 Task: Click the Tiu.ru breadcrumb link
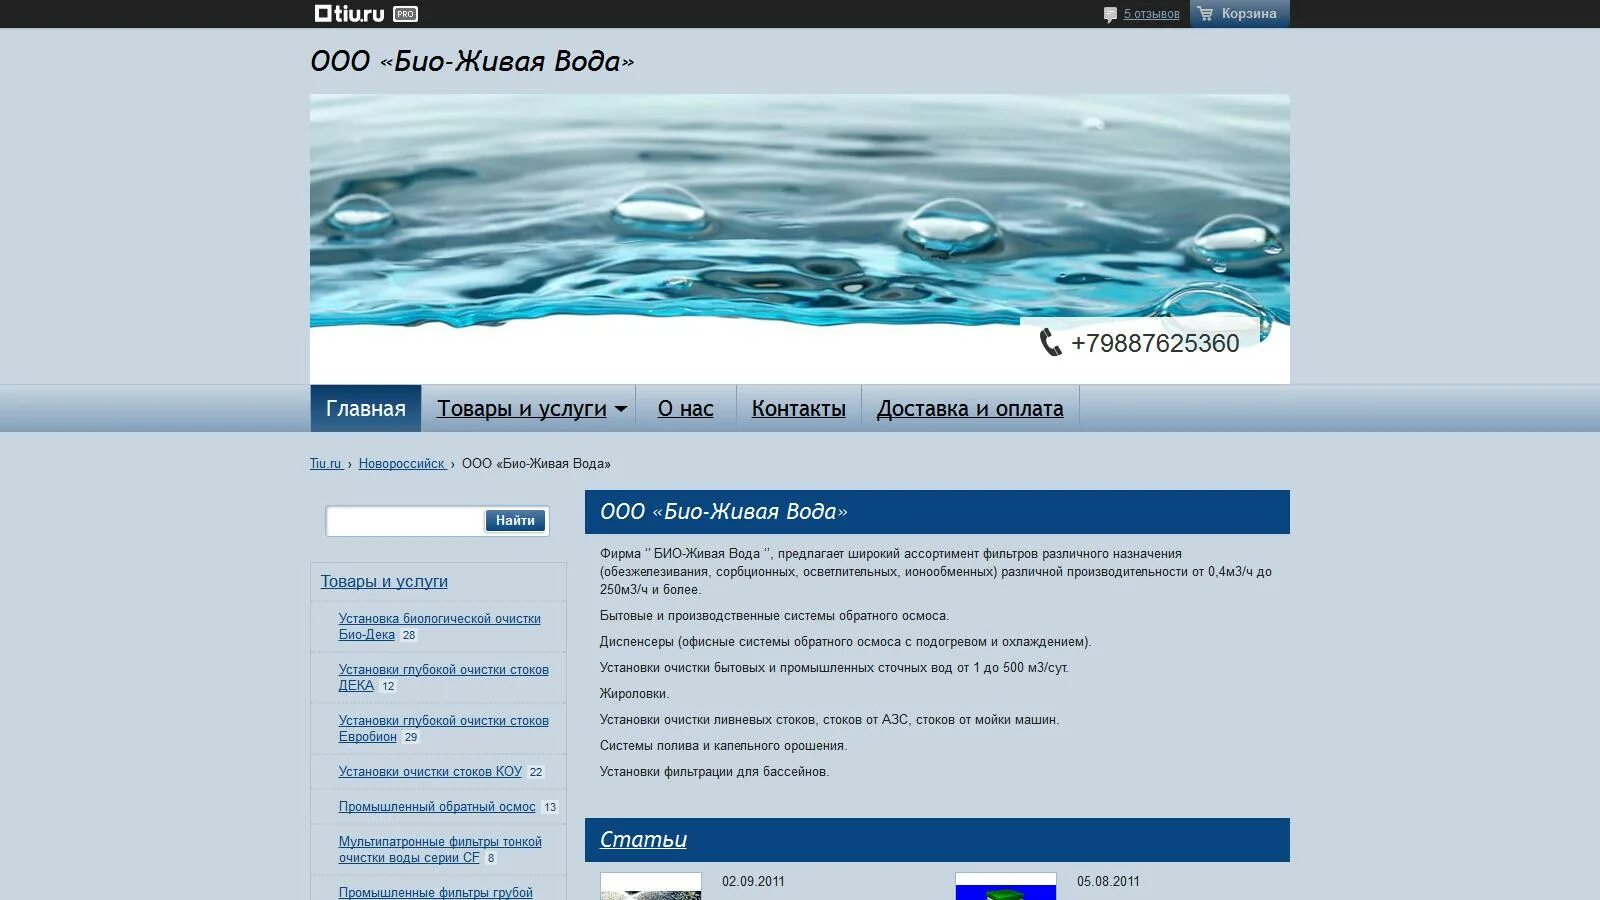(x=326, y=464)
